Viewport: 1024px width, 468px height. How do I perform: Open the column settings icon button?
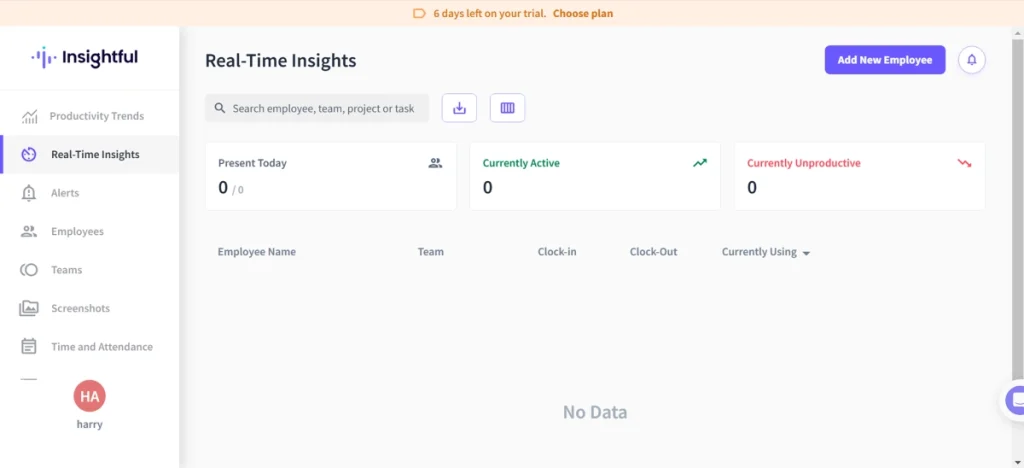(507, 108)
